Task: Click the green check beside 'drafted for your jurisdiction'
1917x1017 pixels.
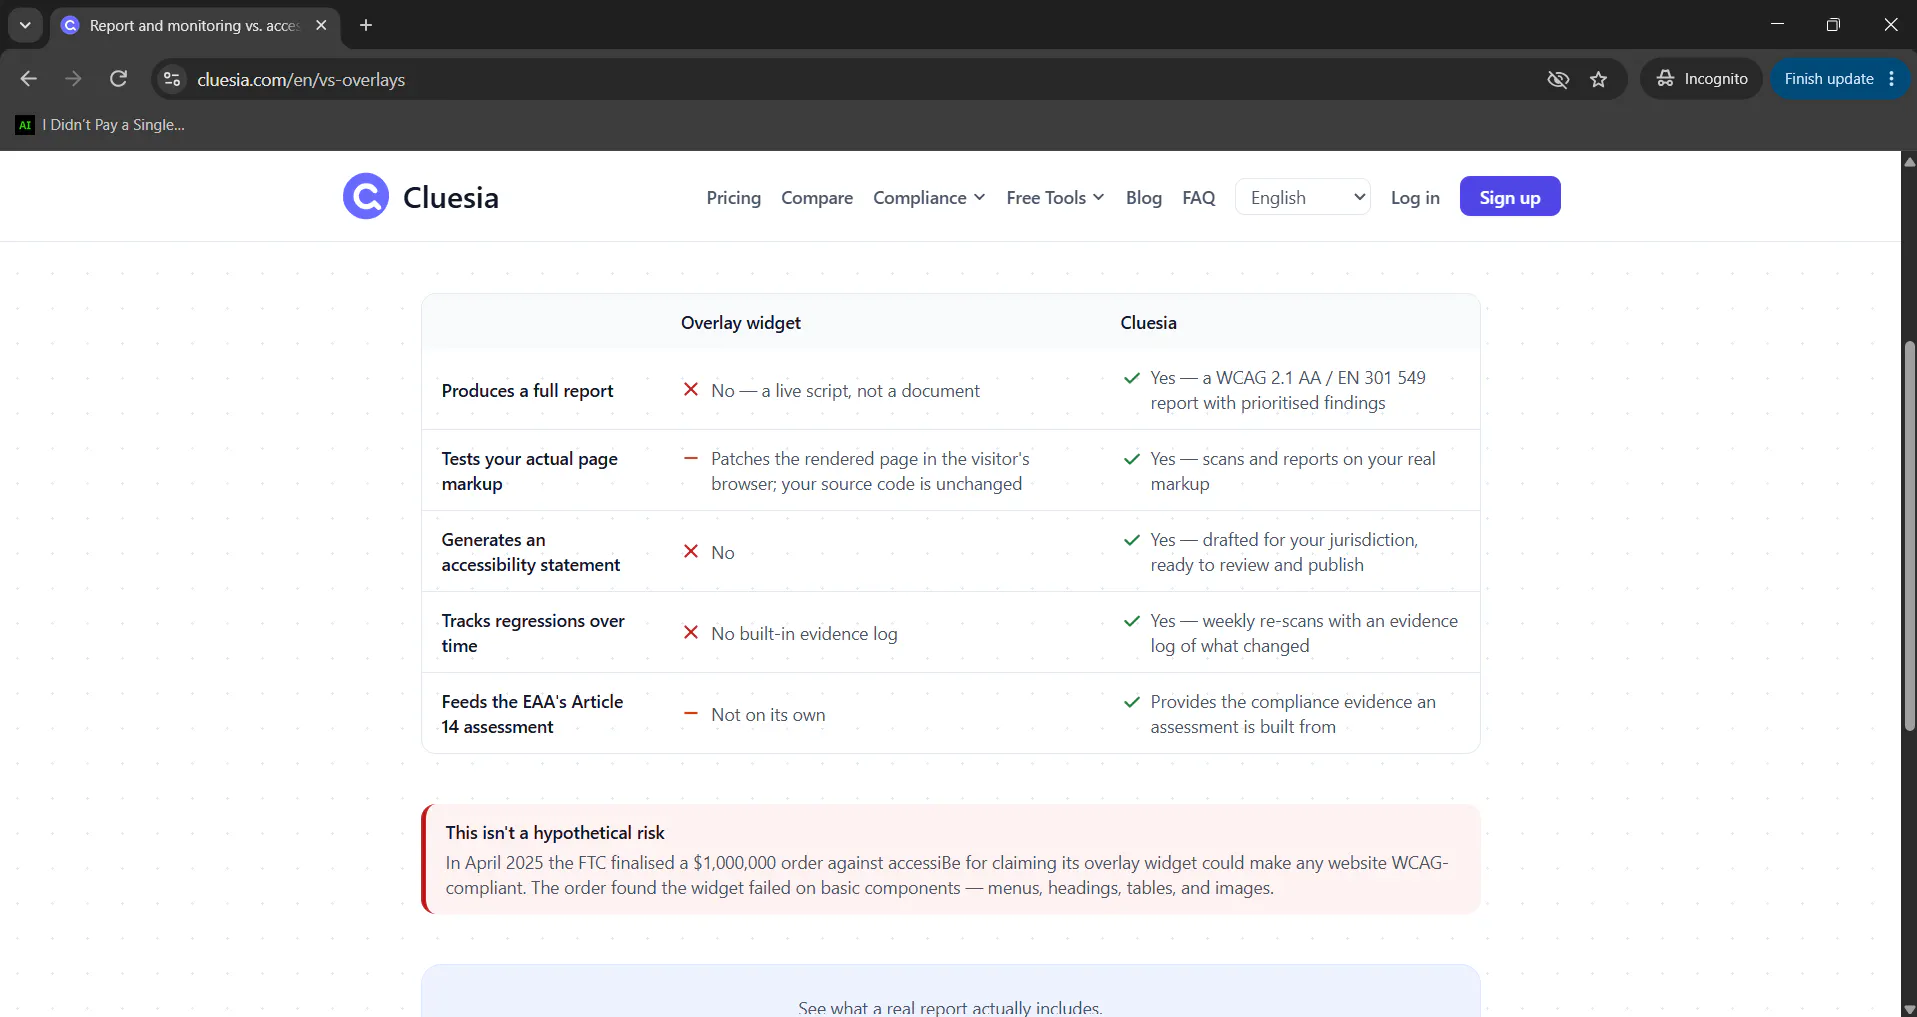Action: point(1132,540)
